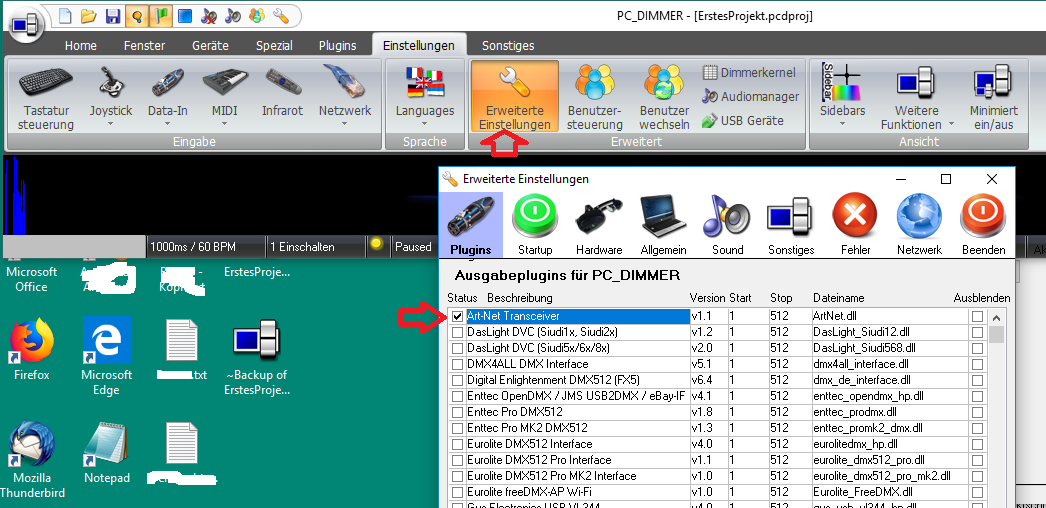The height and width of the screenshot is (508, 1046).
Task: Toggle the green flag quick-access icon
Action: point(160,15)
